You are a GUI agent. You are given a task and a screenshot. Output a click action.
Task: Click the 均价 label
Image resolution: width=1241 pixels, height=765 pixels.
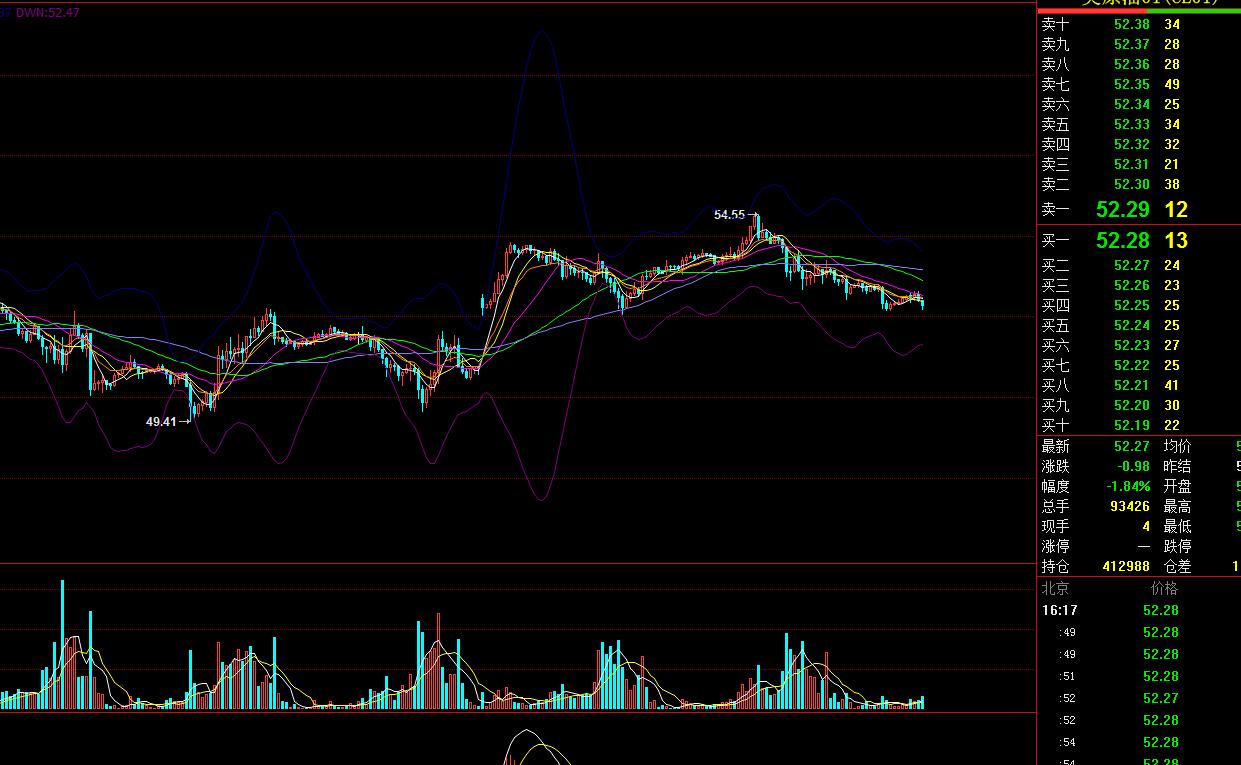1177,446
